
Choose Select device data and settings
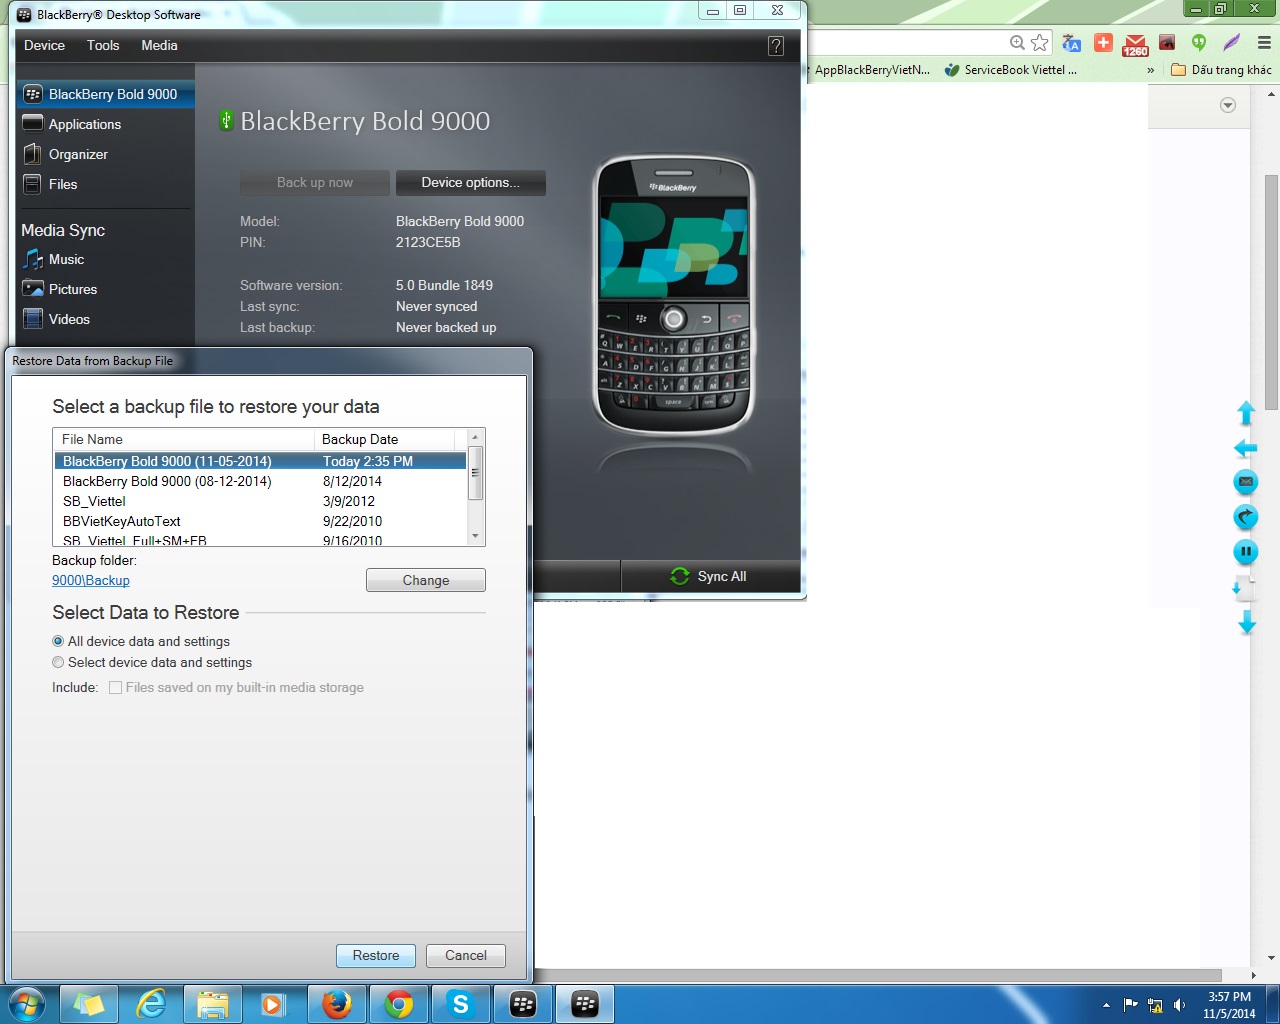(58, 663)
